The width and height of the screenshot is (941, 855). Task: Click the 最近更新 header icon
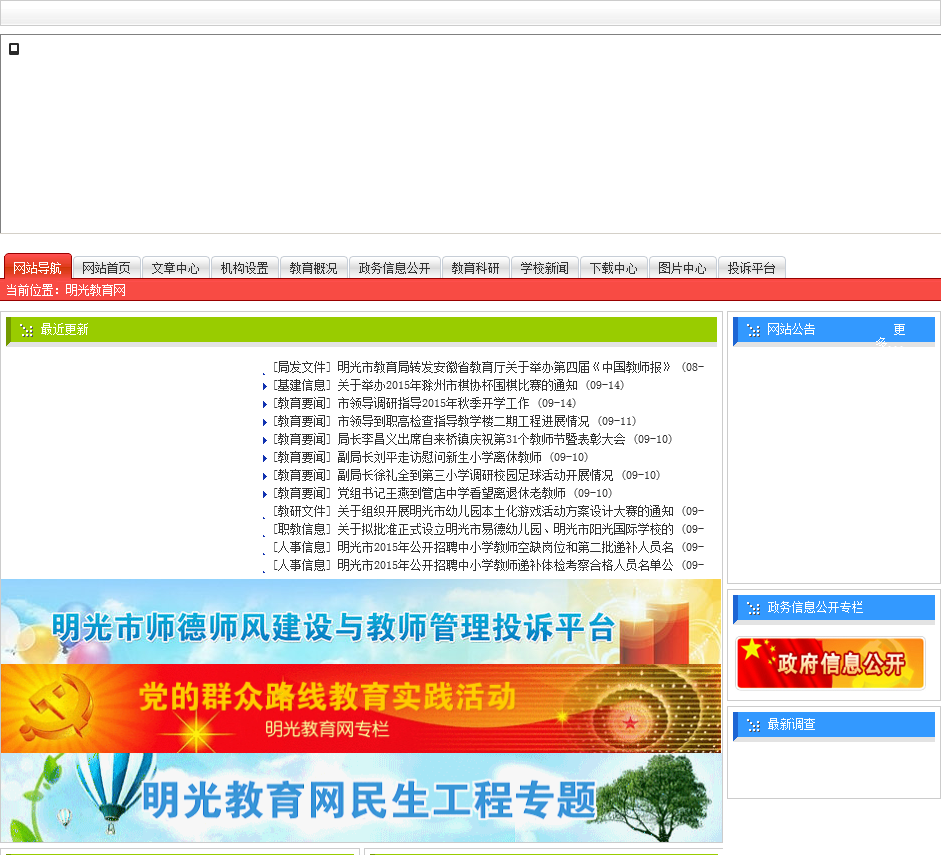tap(26, 330)
